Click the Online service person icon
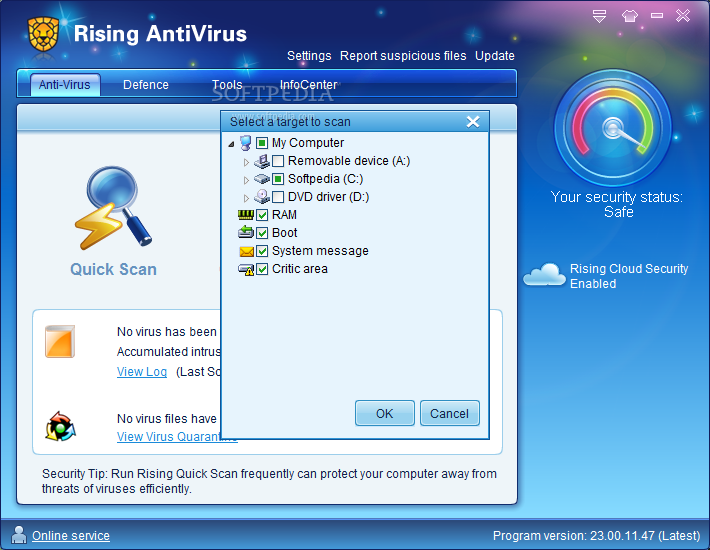Viewport: 710px width, 550px height. pos(19,535)
